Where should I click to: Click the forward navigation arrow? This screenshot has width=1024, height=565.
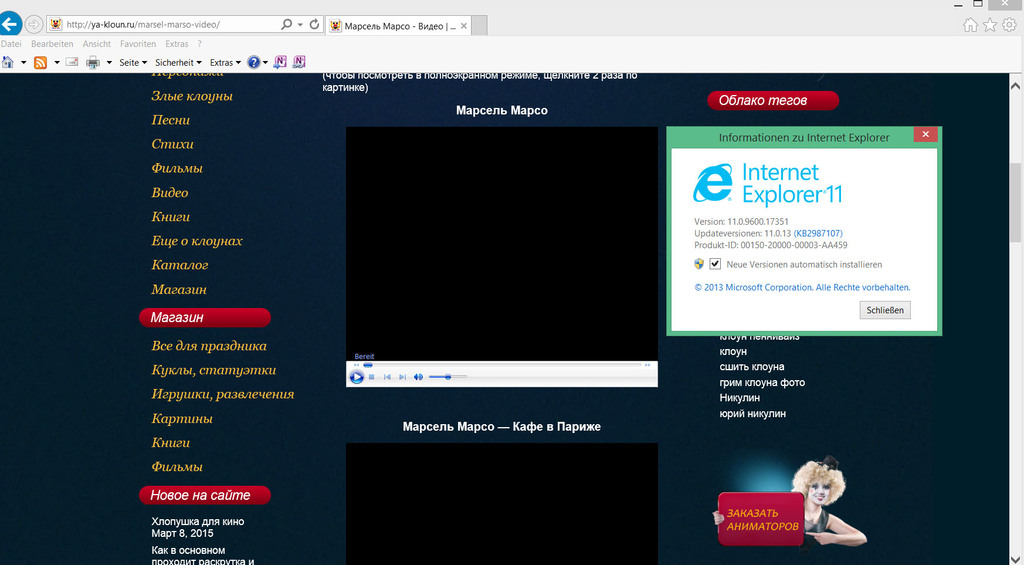[34, 25]
